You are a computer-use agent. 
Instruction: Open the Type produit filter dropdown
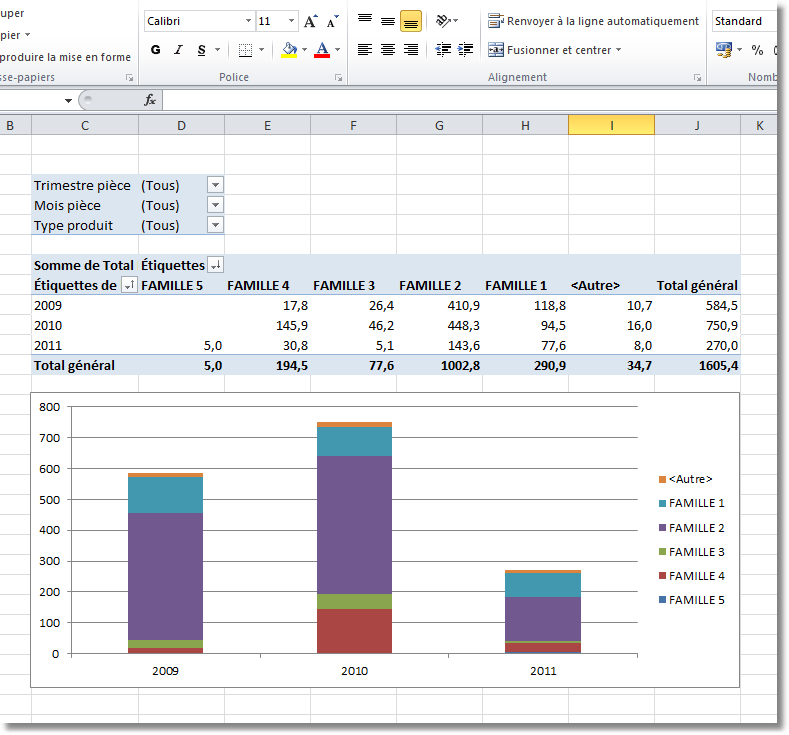[x=215, y=225]
